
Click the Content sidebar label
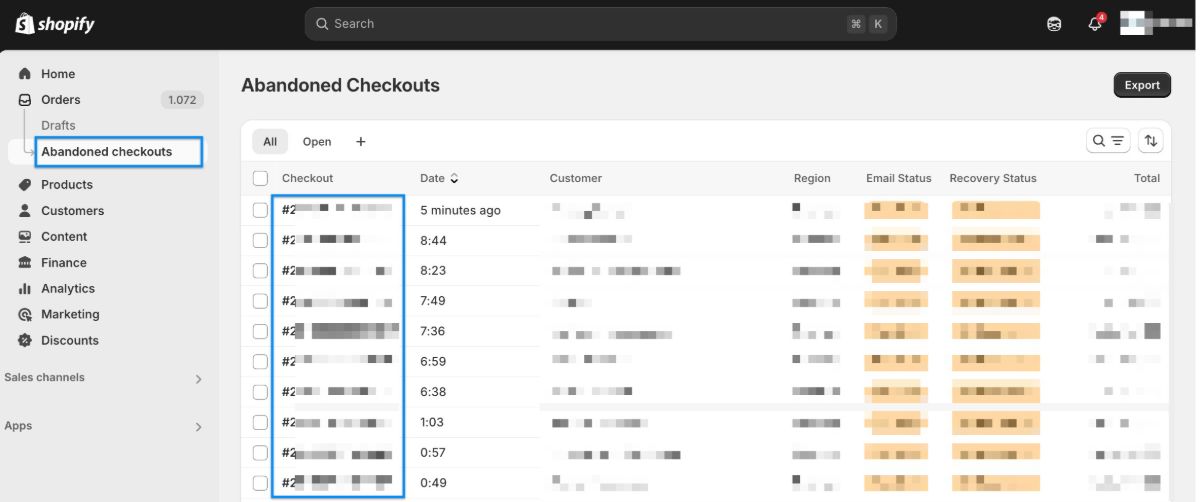(x=64, y=237)
